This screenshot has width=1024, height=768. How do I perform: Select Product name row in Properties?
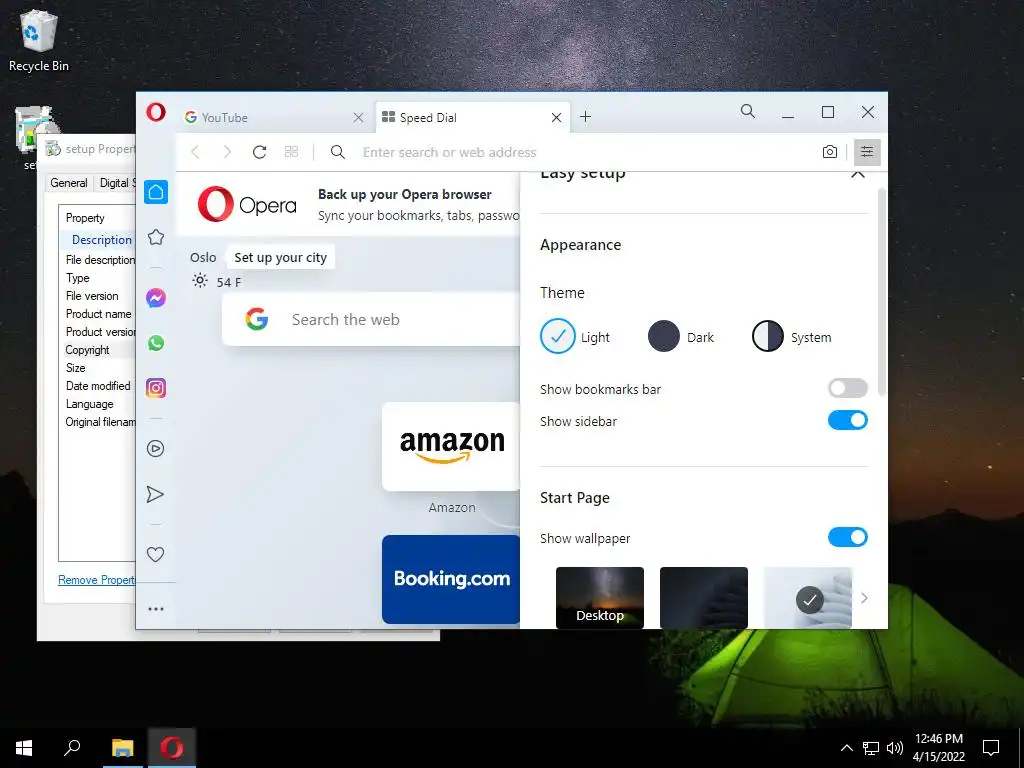(x=98, y=314)
